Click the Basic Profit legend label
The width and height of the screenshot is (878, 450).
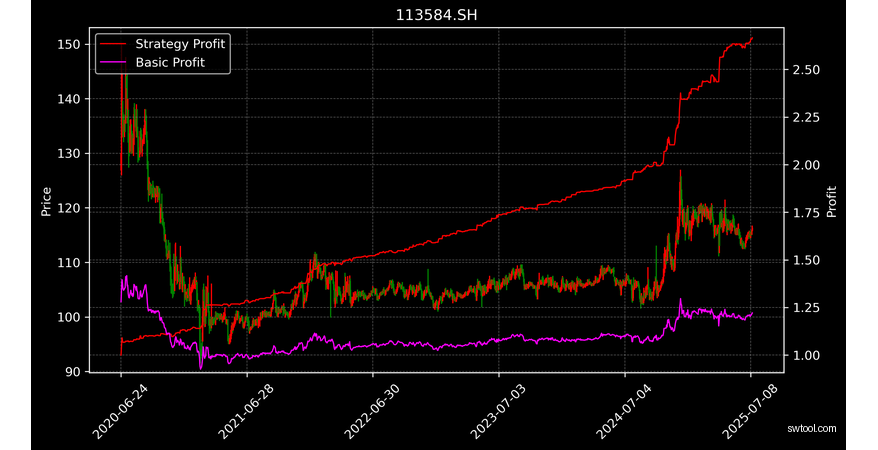point(170,62)
